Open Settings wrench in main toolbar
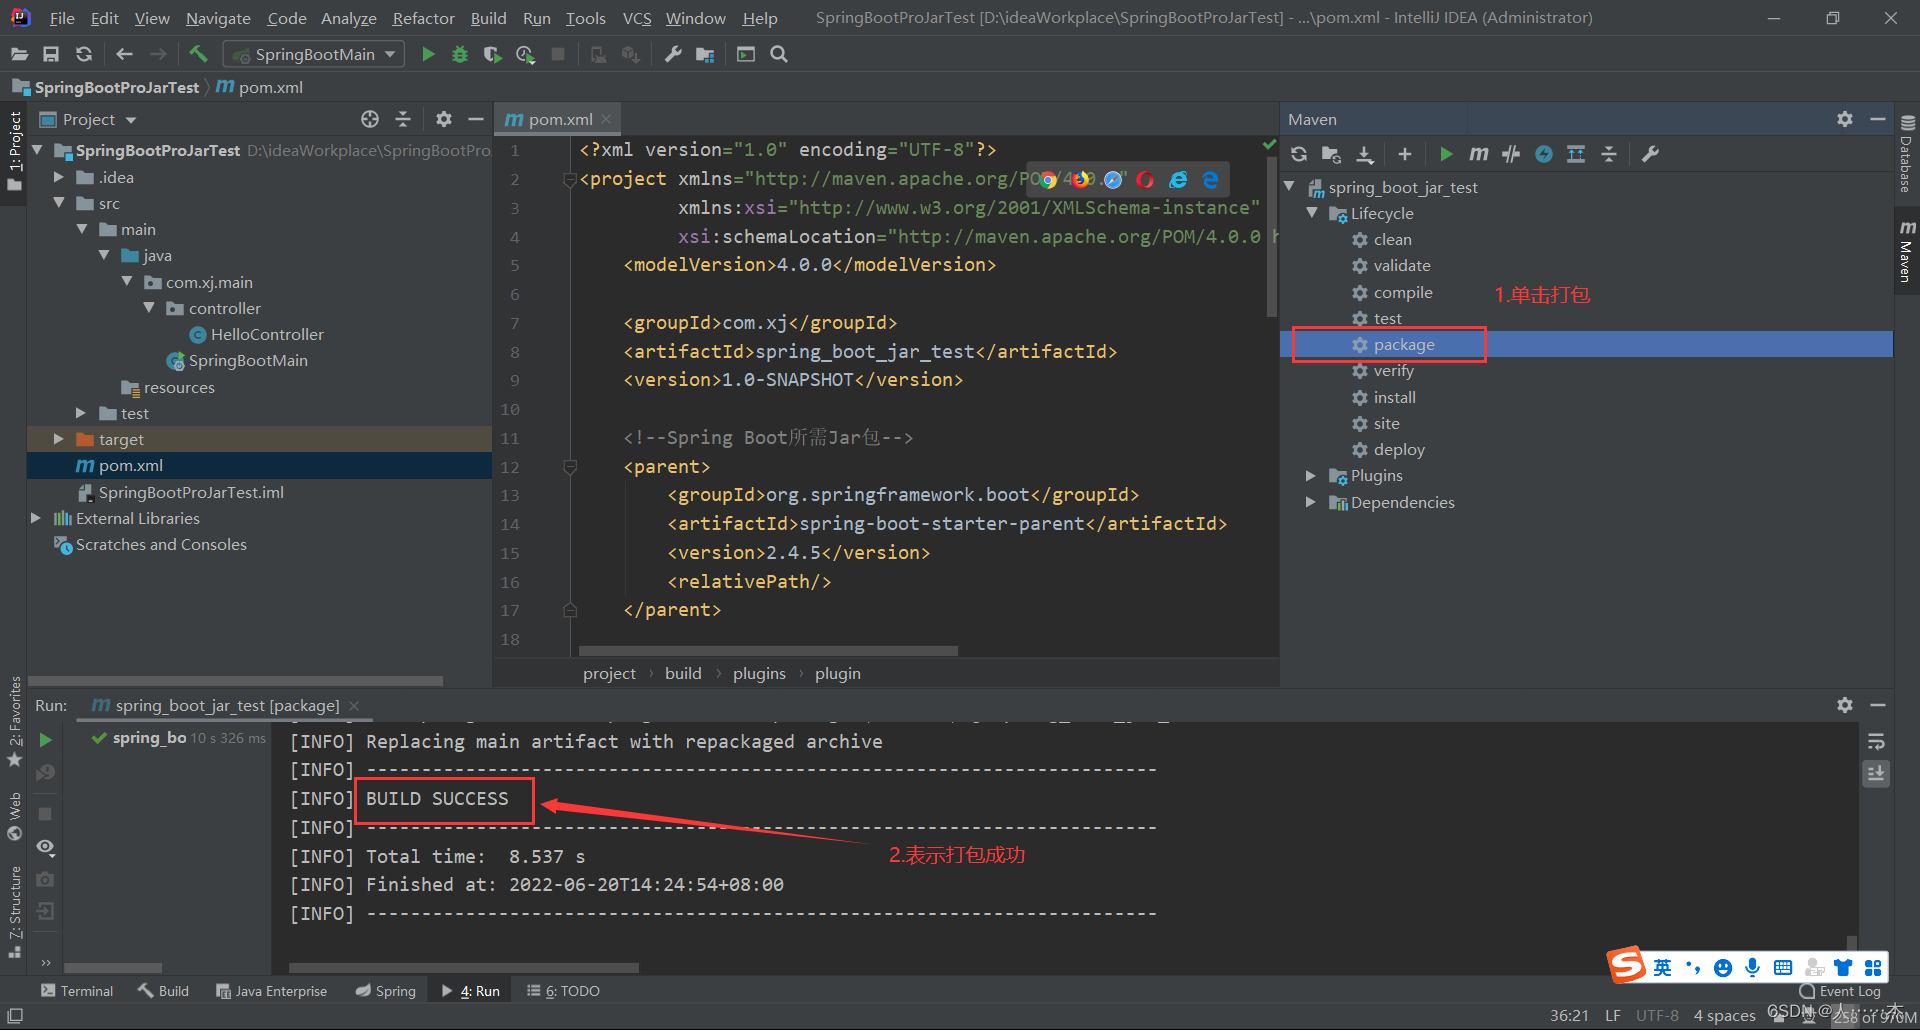1920x1030 pixels. [673, 54]
